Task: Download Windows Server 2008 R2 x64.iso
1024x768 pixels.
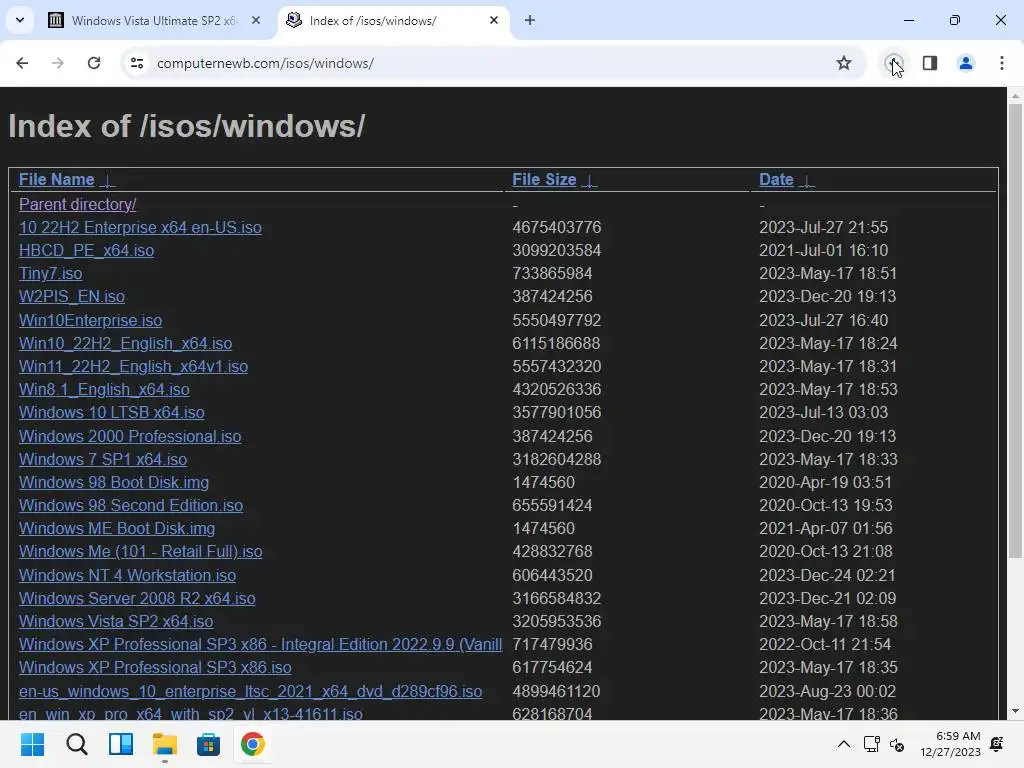Action: pyautogui.click(x=137, y=598)
